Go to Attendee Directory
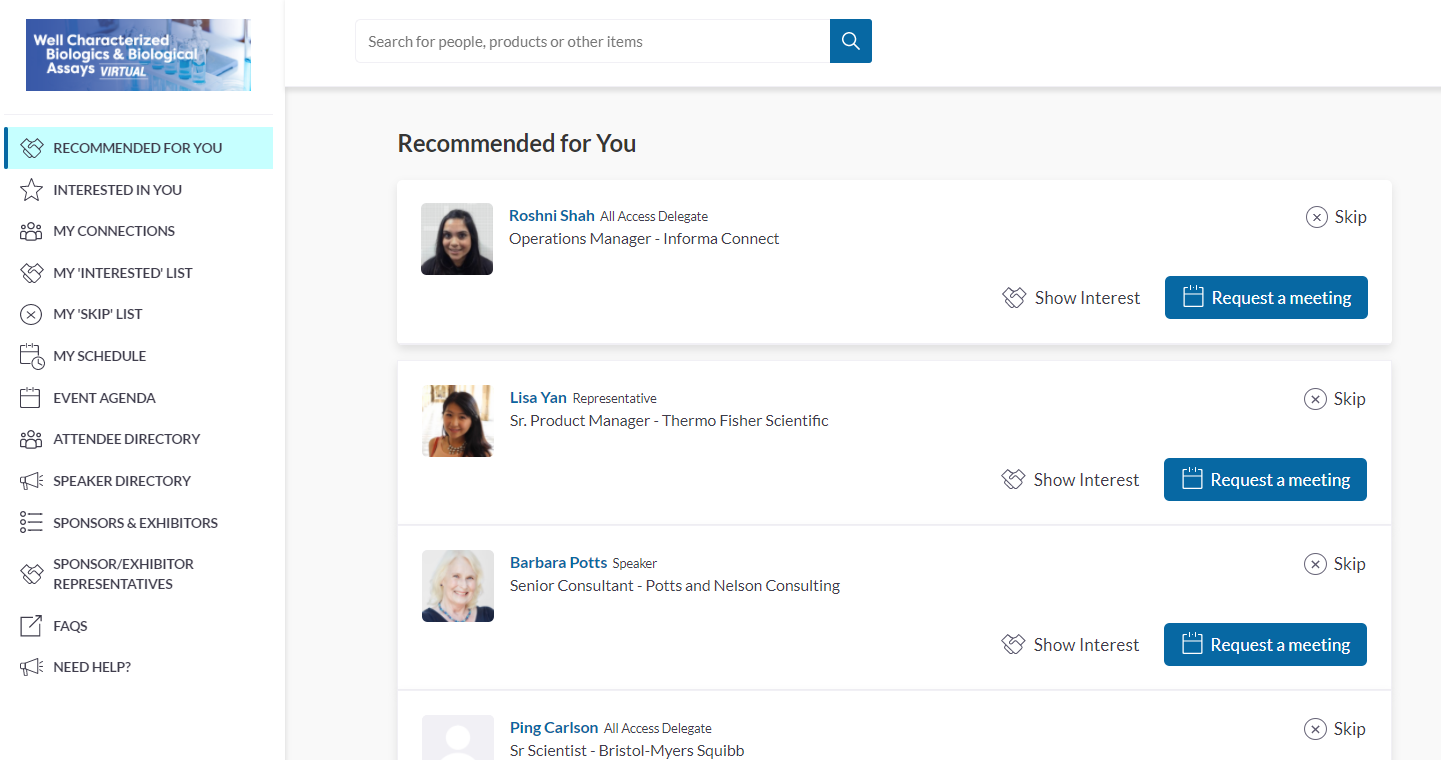The width and height of the screenshot is (1441, 760). click(x=126, y=439)
